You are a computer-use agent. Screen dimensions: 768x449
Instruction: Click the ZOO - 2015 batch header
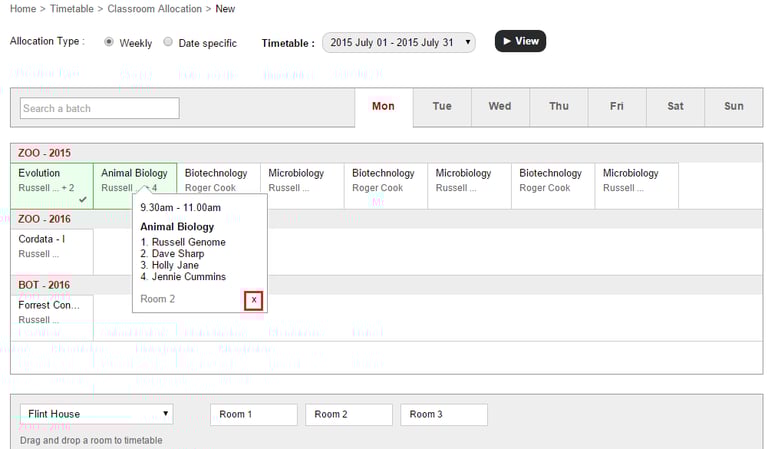click(x=386, y=153)
